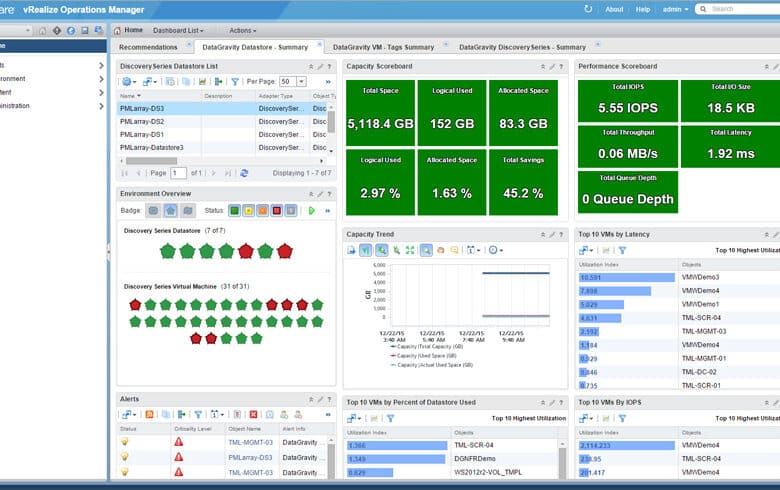This screenshot has height=490, width=780.
Task: Open the PMLarray-DS3 link in Alerts
Action: click(x=250, y=457)
